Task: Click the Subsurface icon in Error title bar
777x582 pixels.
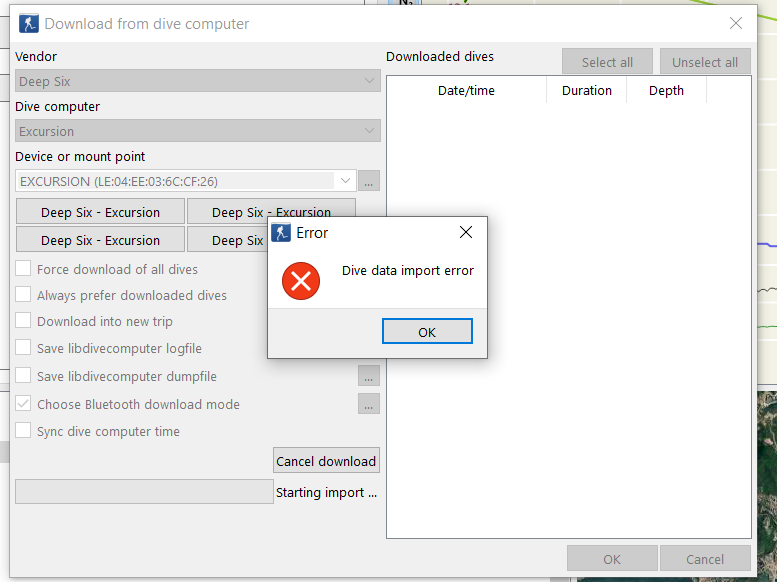Action: coord(281,232)
